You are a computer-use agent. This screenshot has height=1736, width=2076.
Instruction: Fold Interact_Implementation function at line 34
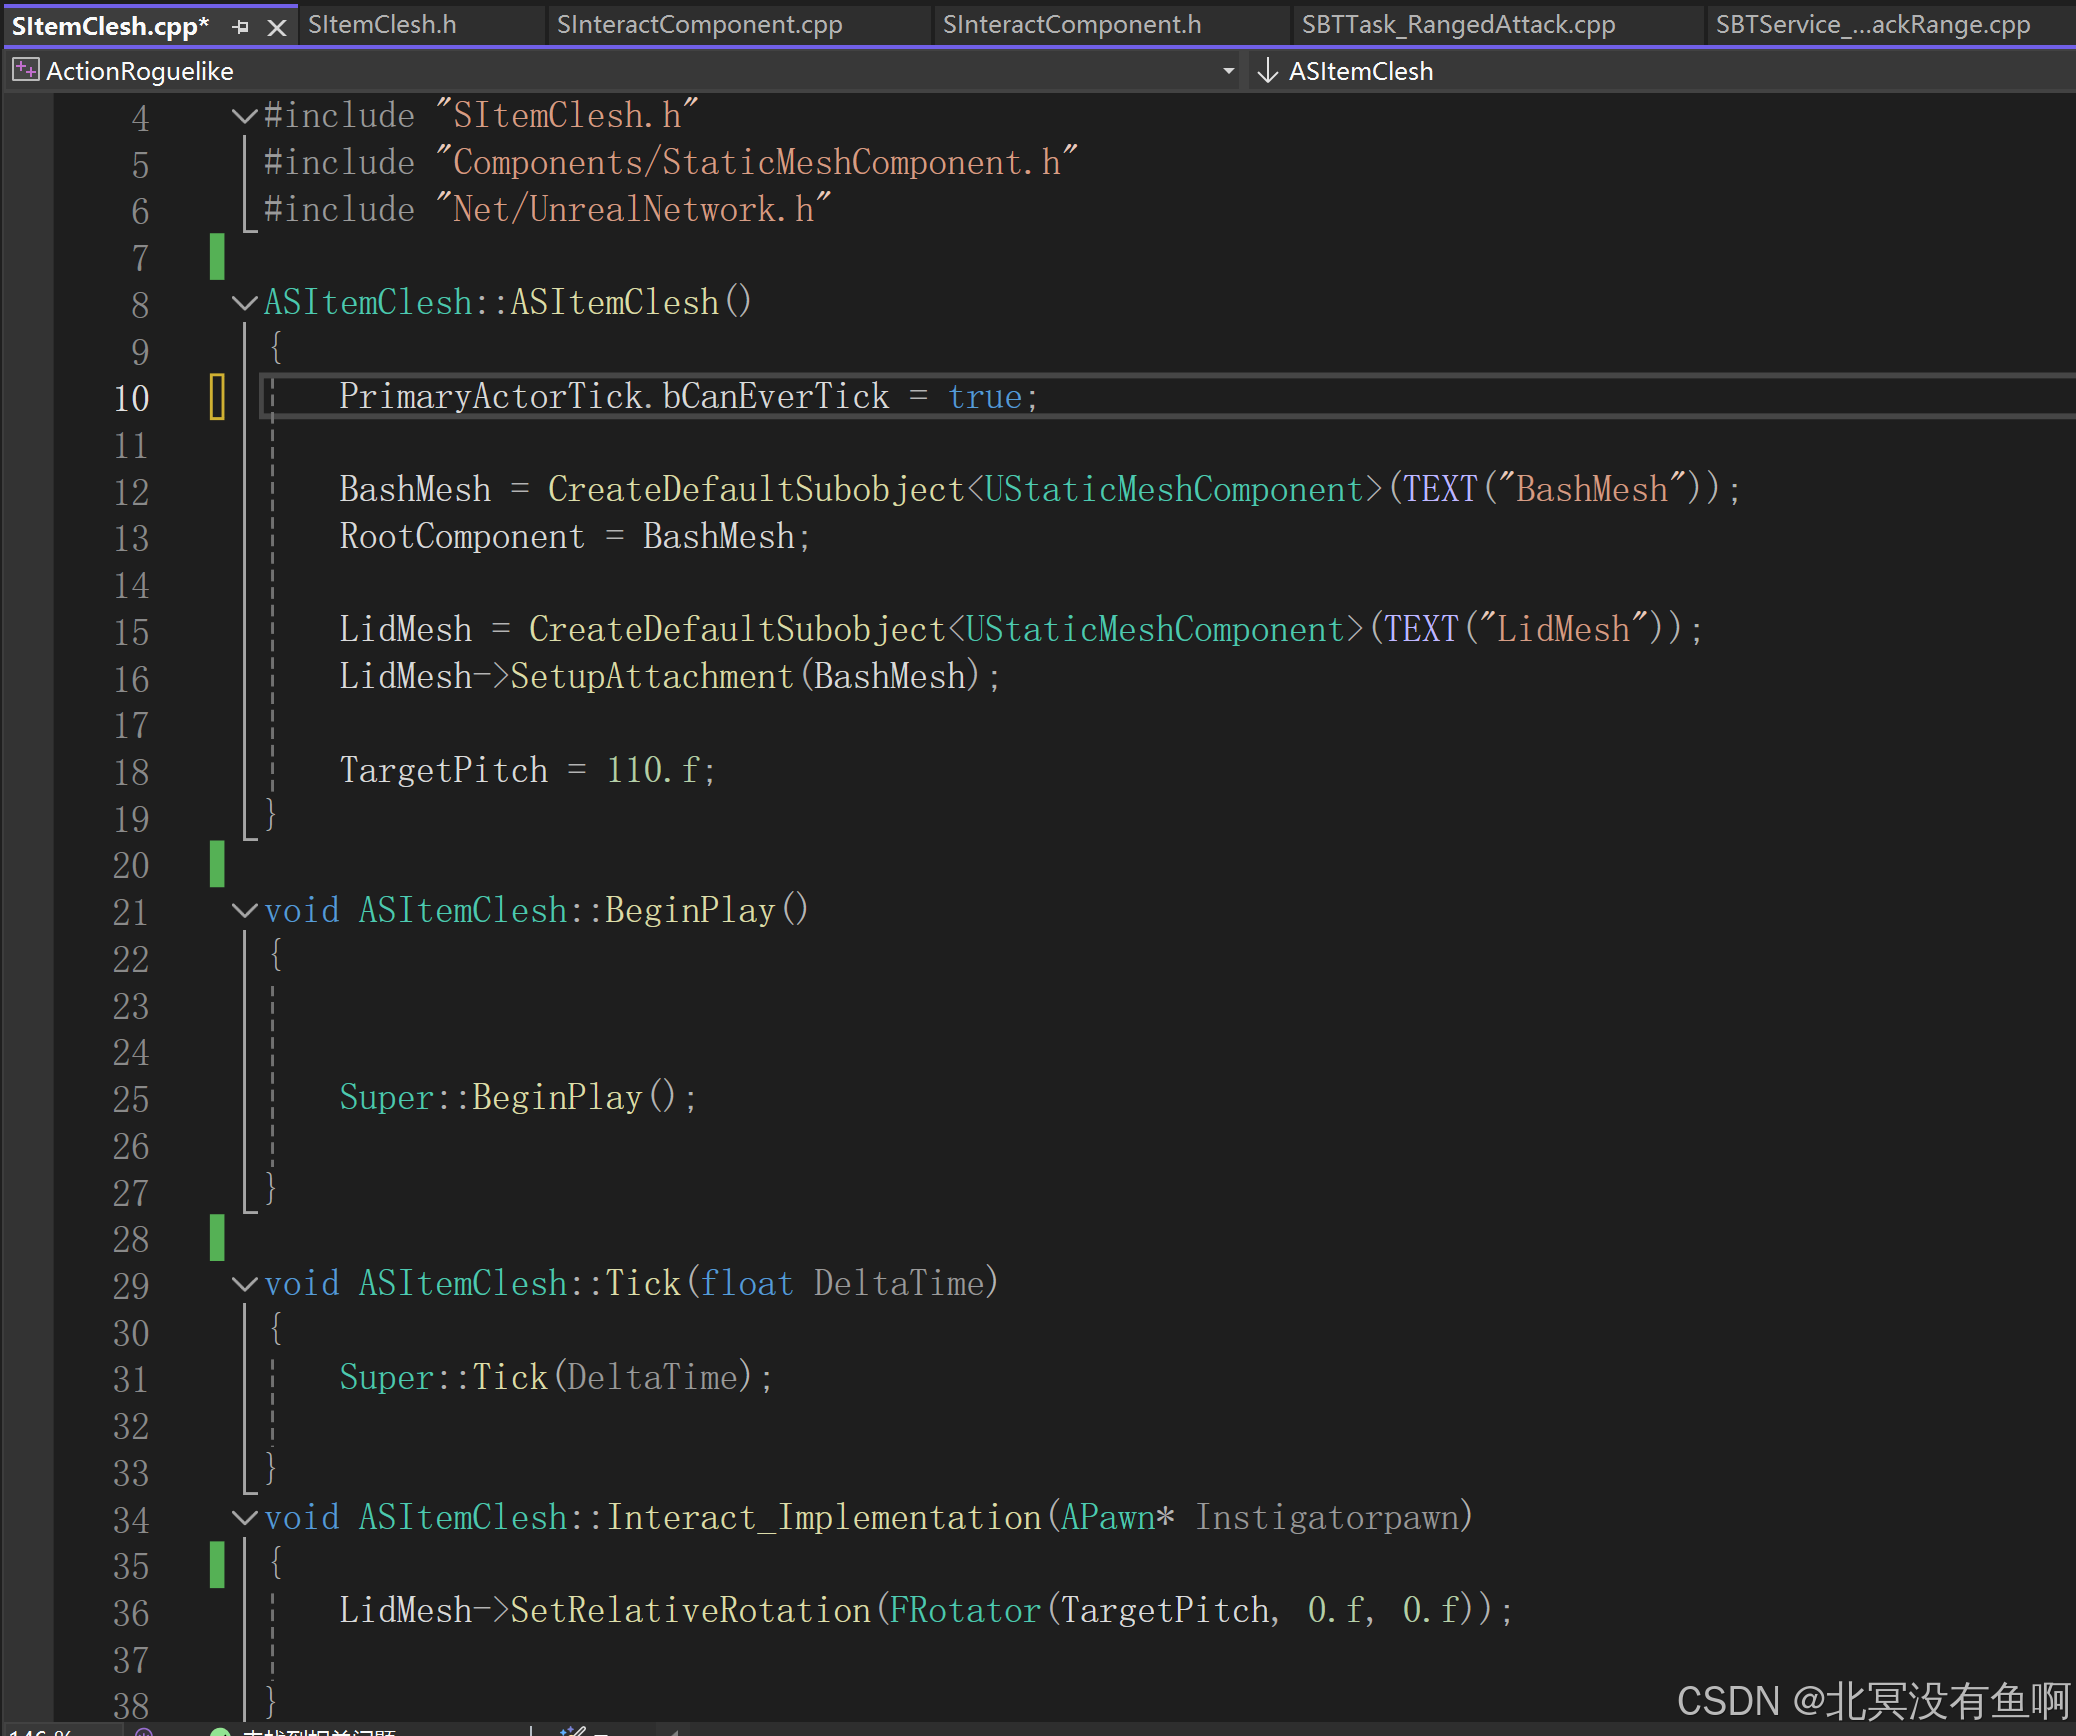pyautogui.click(x=243, y=1518)
